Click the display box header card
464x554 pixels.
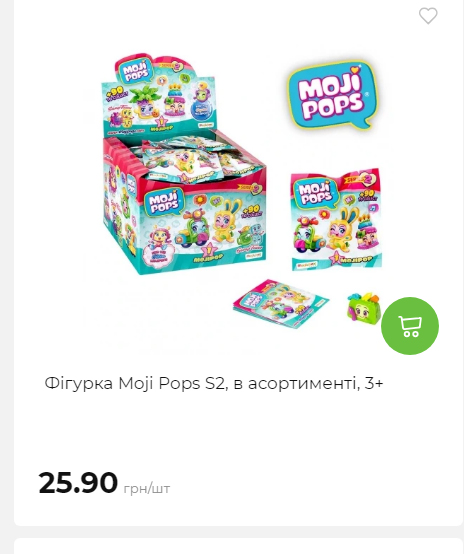159,96
